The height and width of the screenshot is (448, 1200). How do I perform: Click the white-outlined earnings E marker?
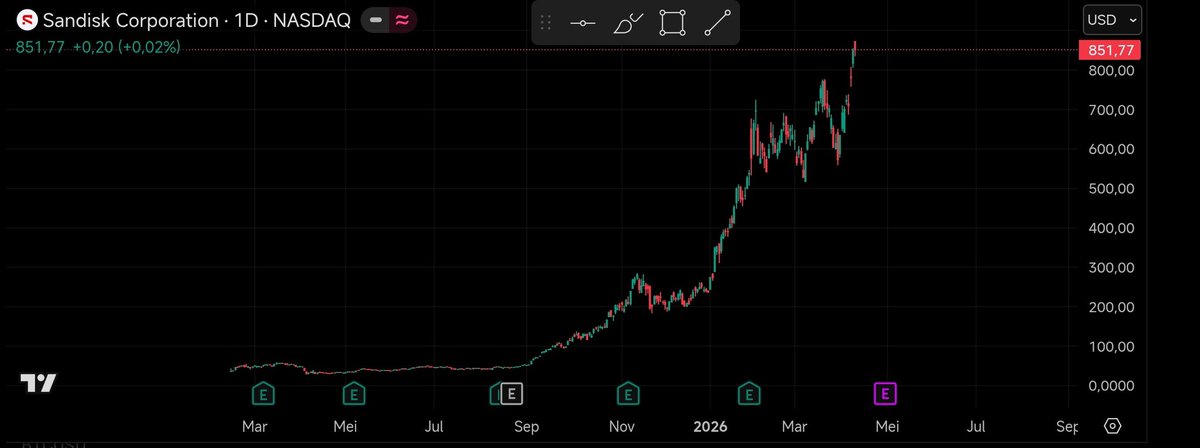point(512,393)
